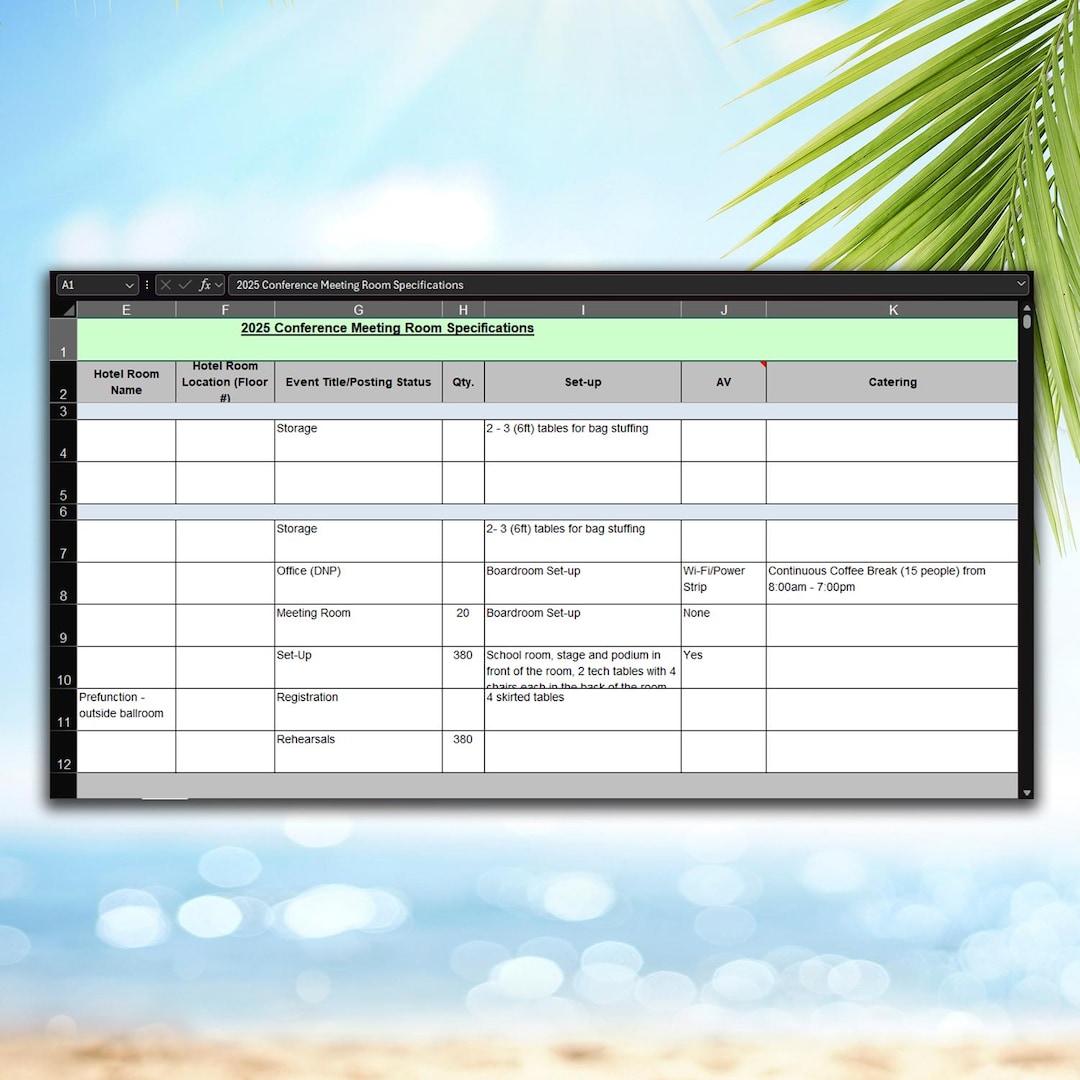
Task: Click the vertical dots icon next to the Name Box
Action: [x=147, y=285]
